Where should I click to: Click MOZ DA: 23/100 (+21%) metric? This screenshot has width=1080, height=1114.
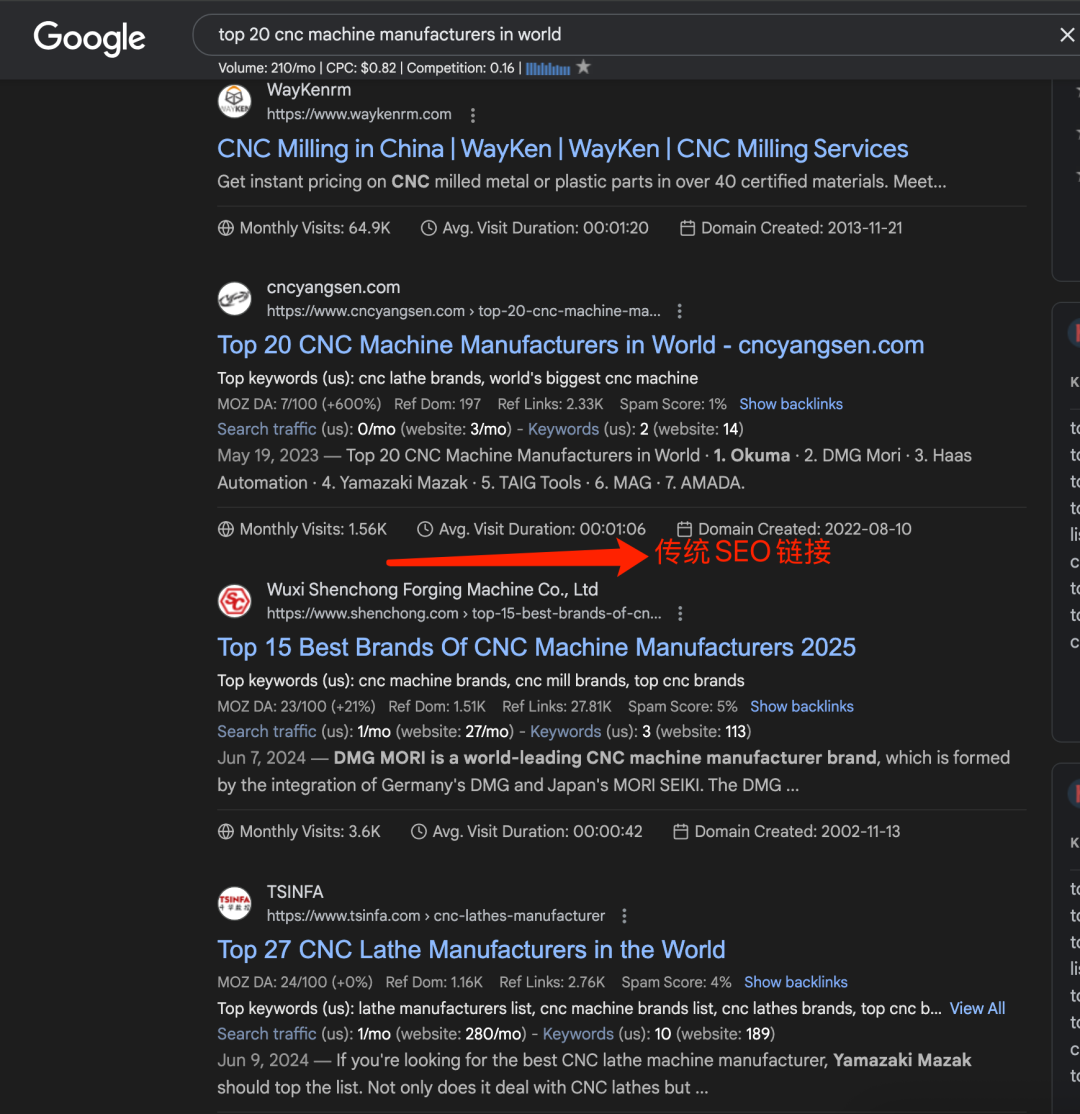click(296, 706)
